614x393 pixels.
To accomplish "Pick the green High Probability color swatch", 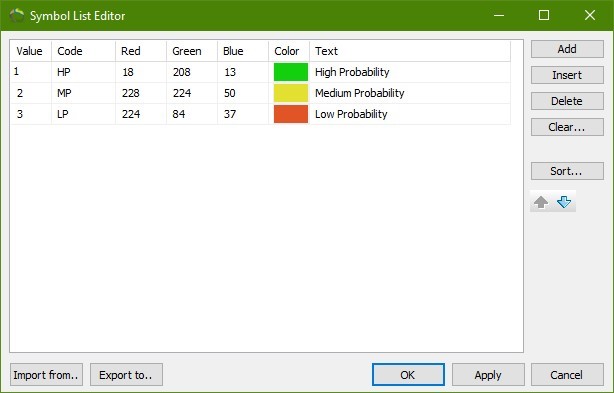I will pos(291,72).
